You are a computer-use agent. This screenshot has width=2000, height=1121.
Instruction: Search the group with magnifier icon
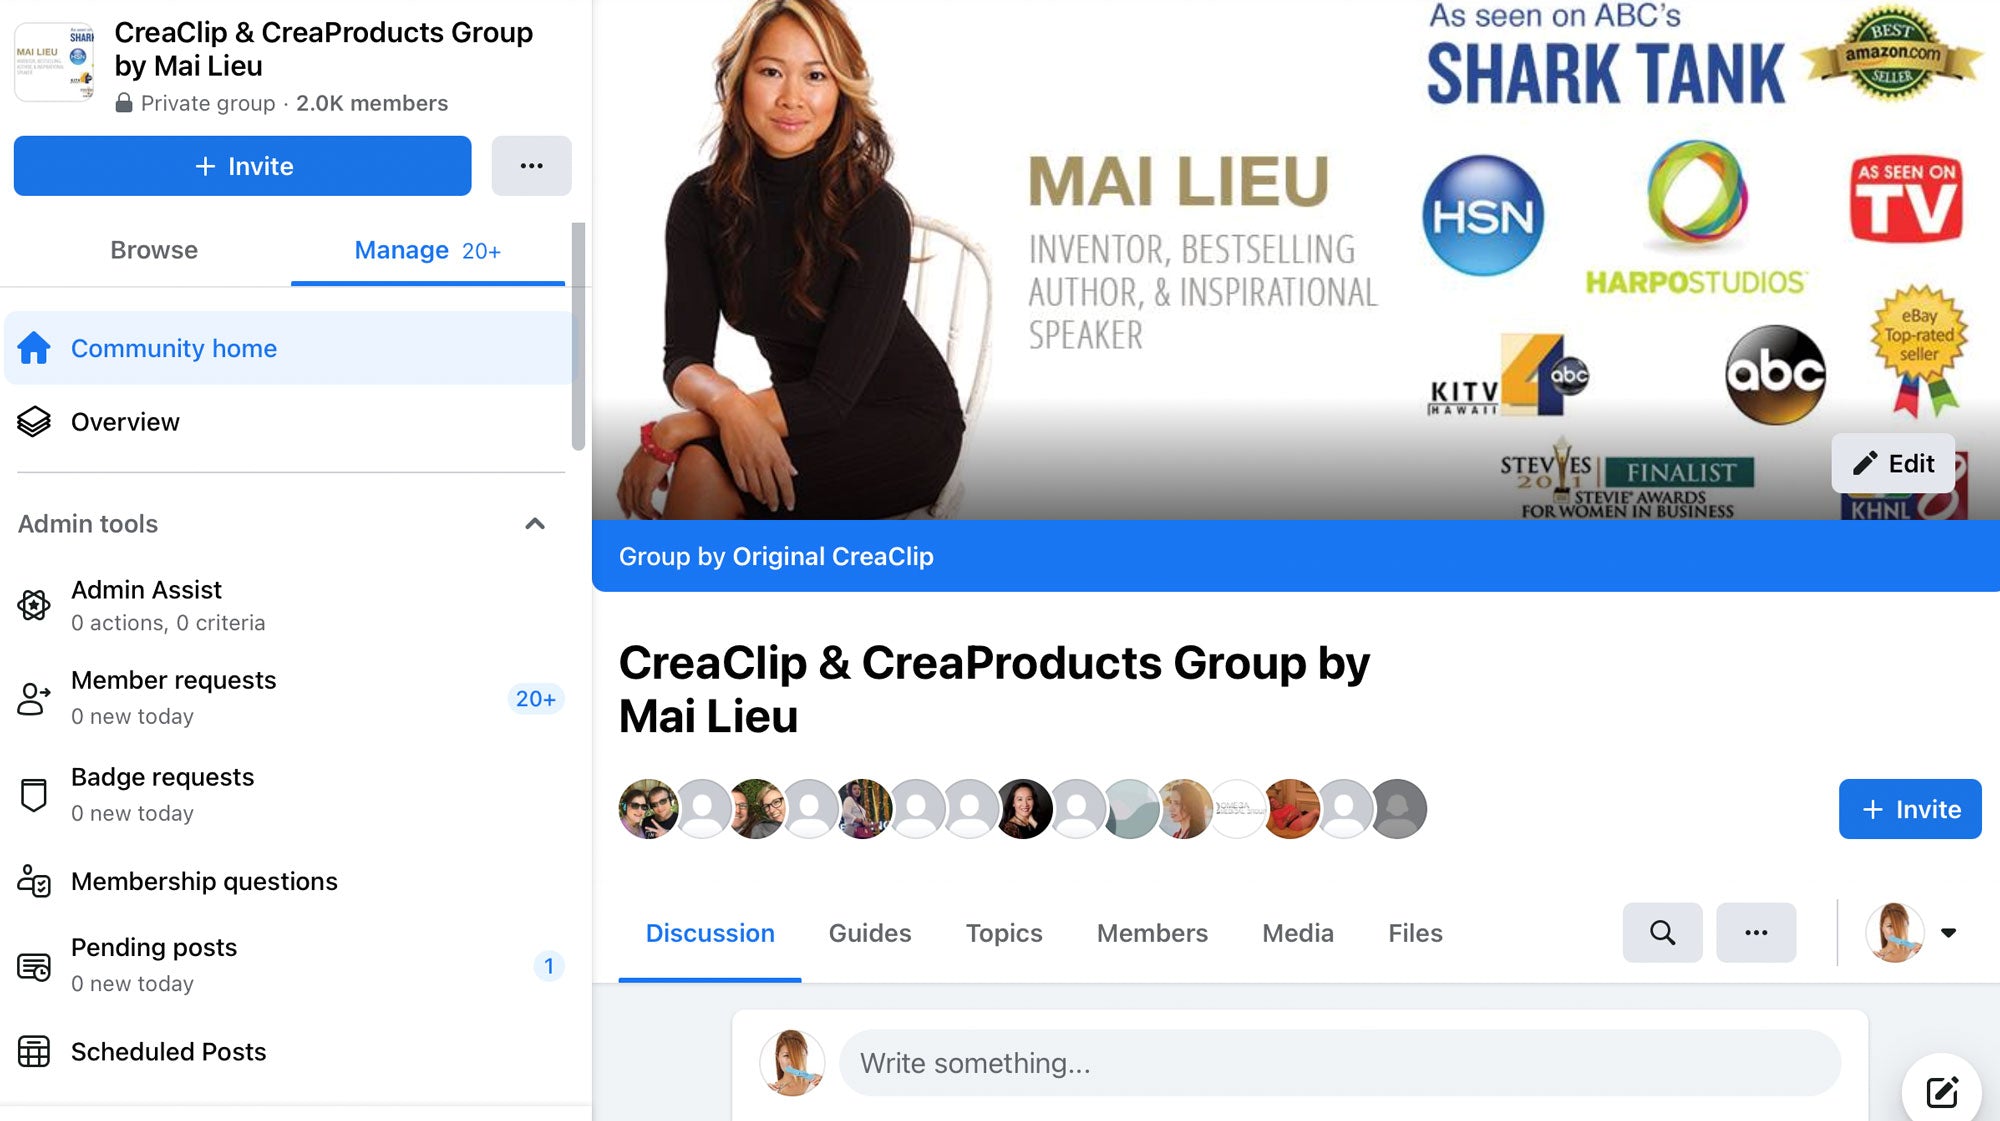(x=1662, y=933)
